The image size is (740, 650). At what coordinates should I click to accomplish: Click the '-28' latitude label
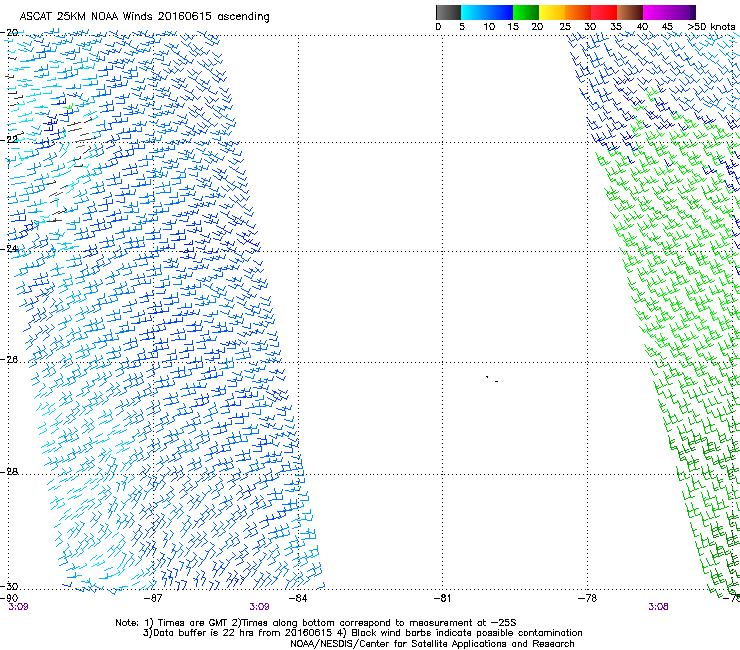pos(9,472)
